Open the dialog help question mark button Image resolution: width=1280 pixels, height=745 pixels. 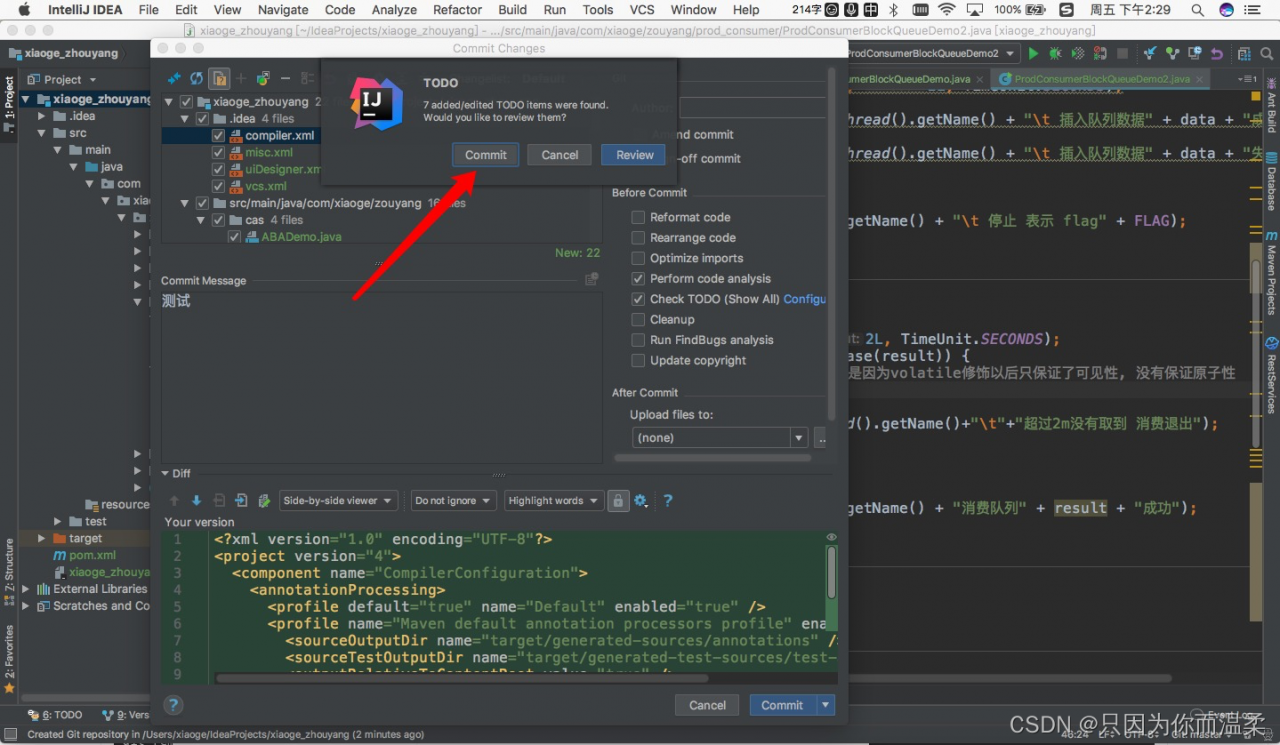(173, 705)
